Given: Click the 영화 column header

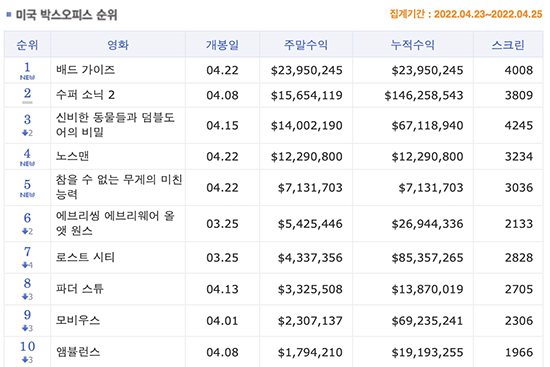Looking at the screenshot, I should click(118, 45).
